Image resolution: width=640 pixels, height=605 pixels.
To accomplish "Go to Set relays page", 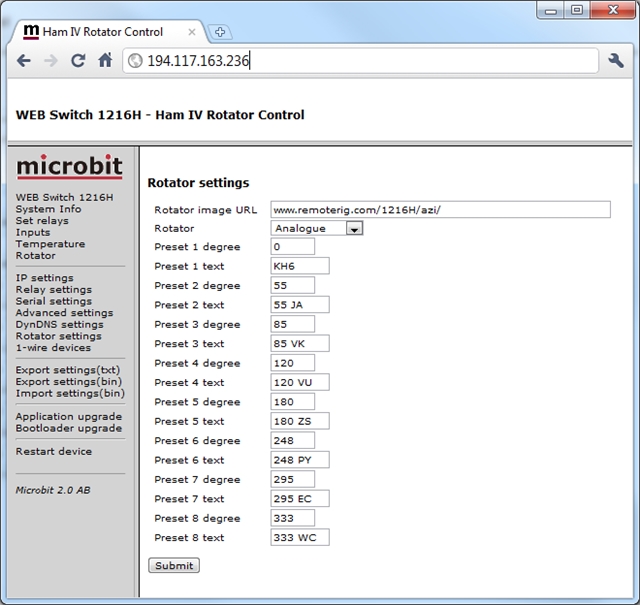I will 42,221.
